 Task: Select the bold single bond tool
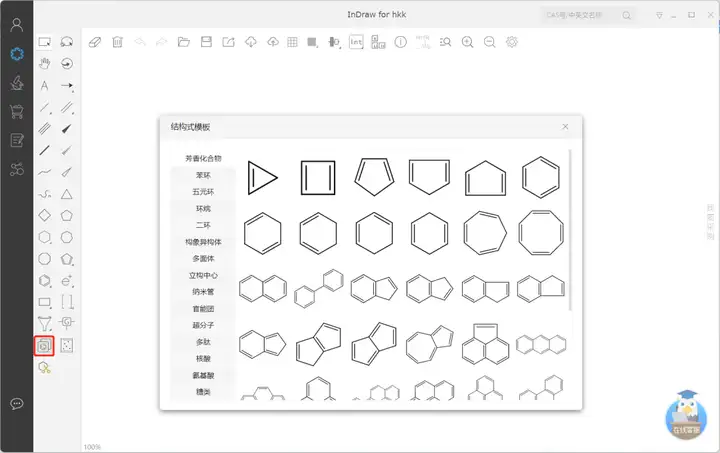[x=45, y=151]
